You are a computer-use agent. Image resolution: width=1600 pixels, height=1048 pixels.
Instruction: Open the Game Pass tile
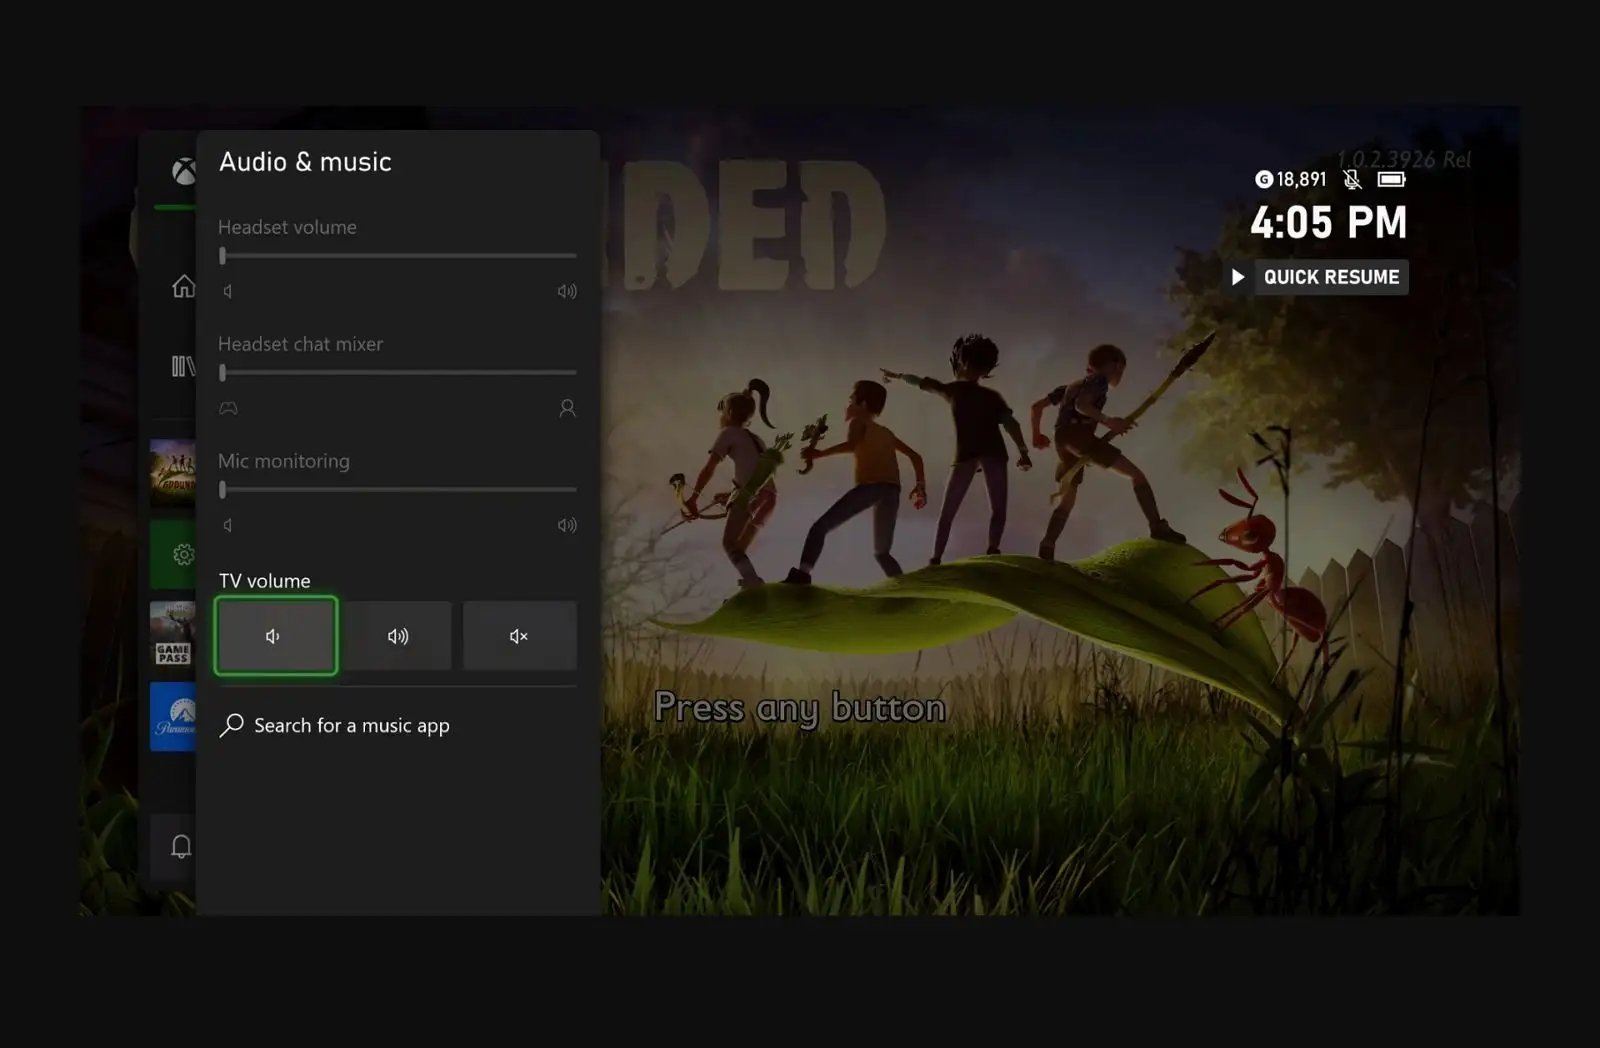[x=172, y=634]
